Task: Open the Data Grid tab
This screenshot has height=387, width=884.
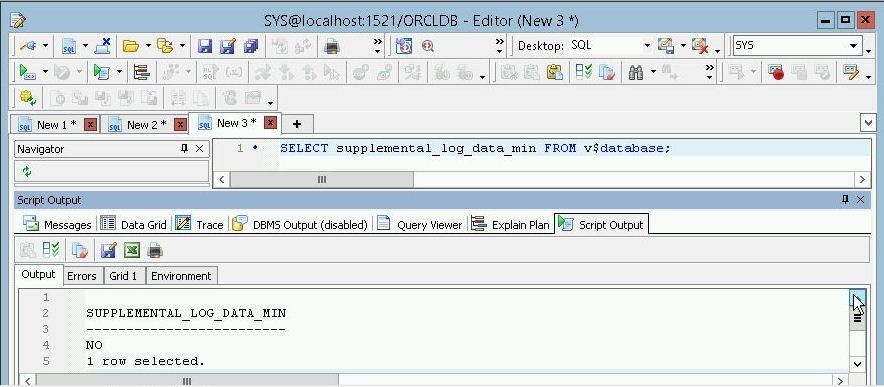Action: click(133, 224)
